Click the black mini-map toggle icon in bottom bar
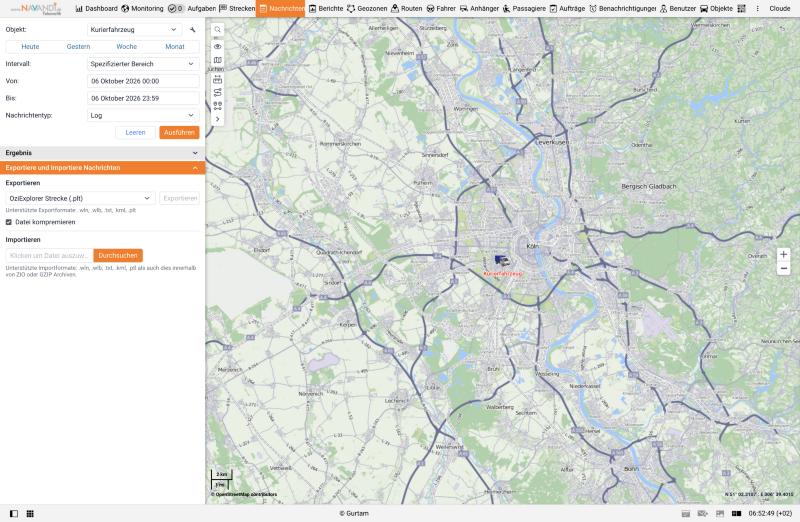800x522 pixels. click(x=736, y=513)
